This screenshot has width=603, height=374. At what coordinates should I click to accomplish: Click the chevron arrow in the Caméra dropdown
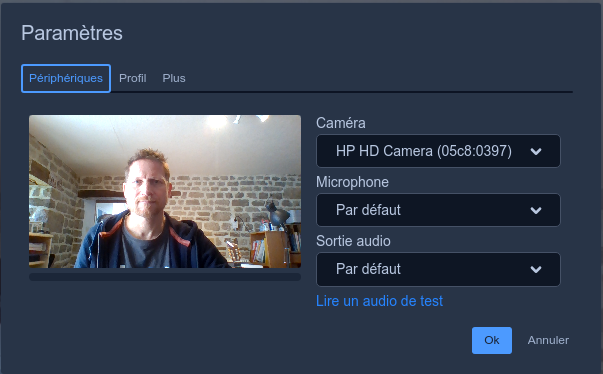pyautogui.click(x=536, y=151)
